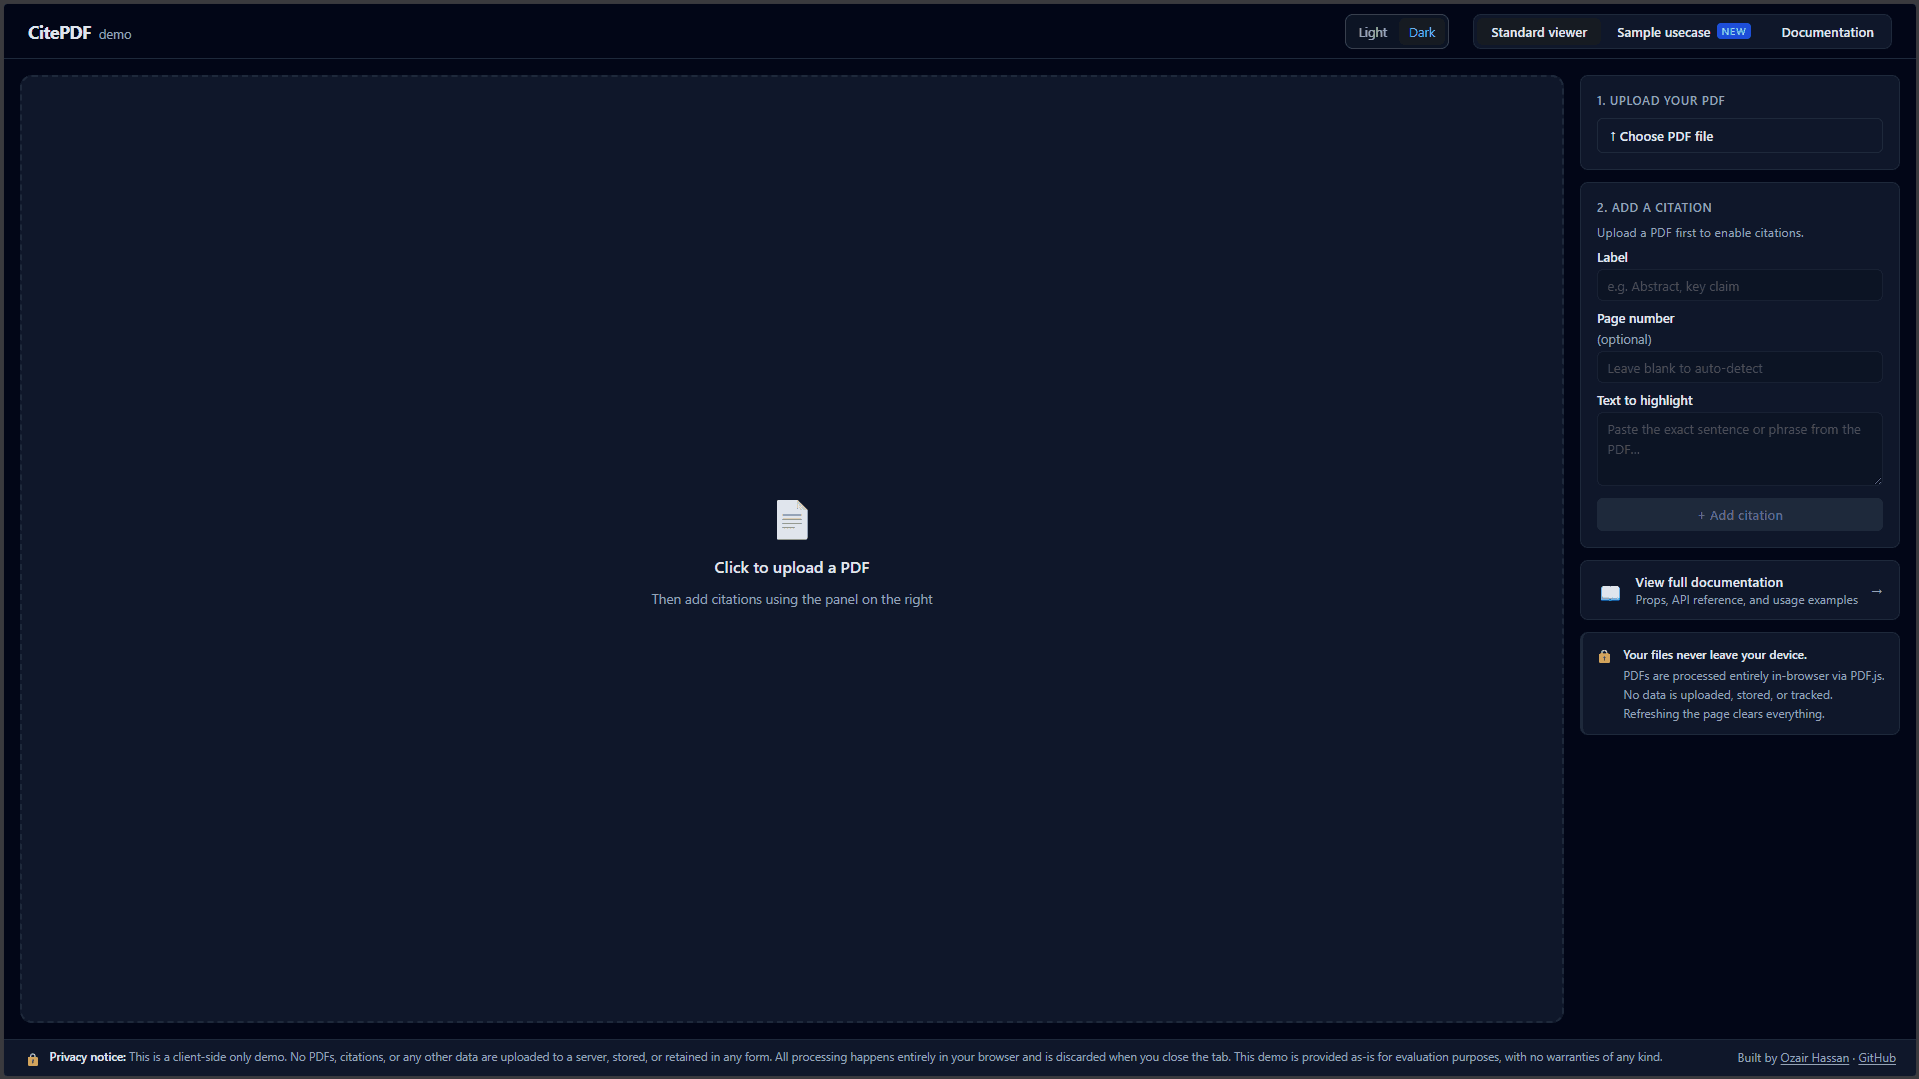Click the PDF document icon in upload area
This screenshot has width=1919, height=1079.
pyautogui.click(x=791, y=520)
